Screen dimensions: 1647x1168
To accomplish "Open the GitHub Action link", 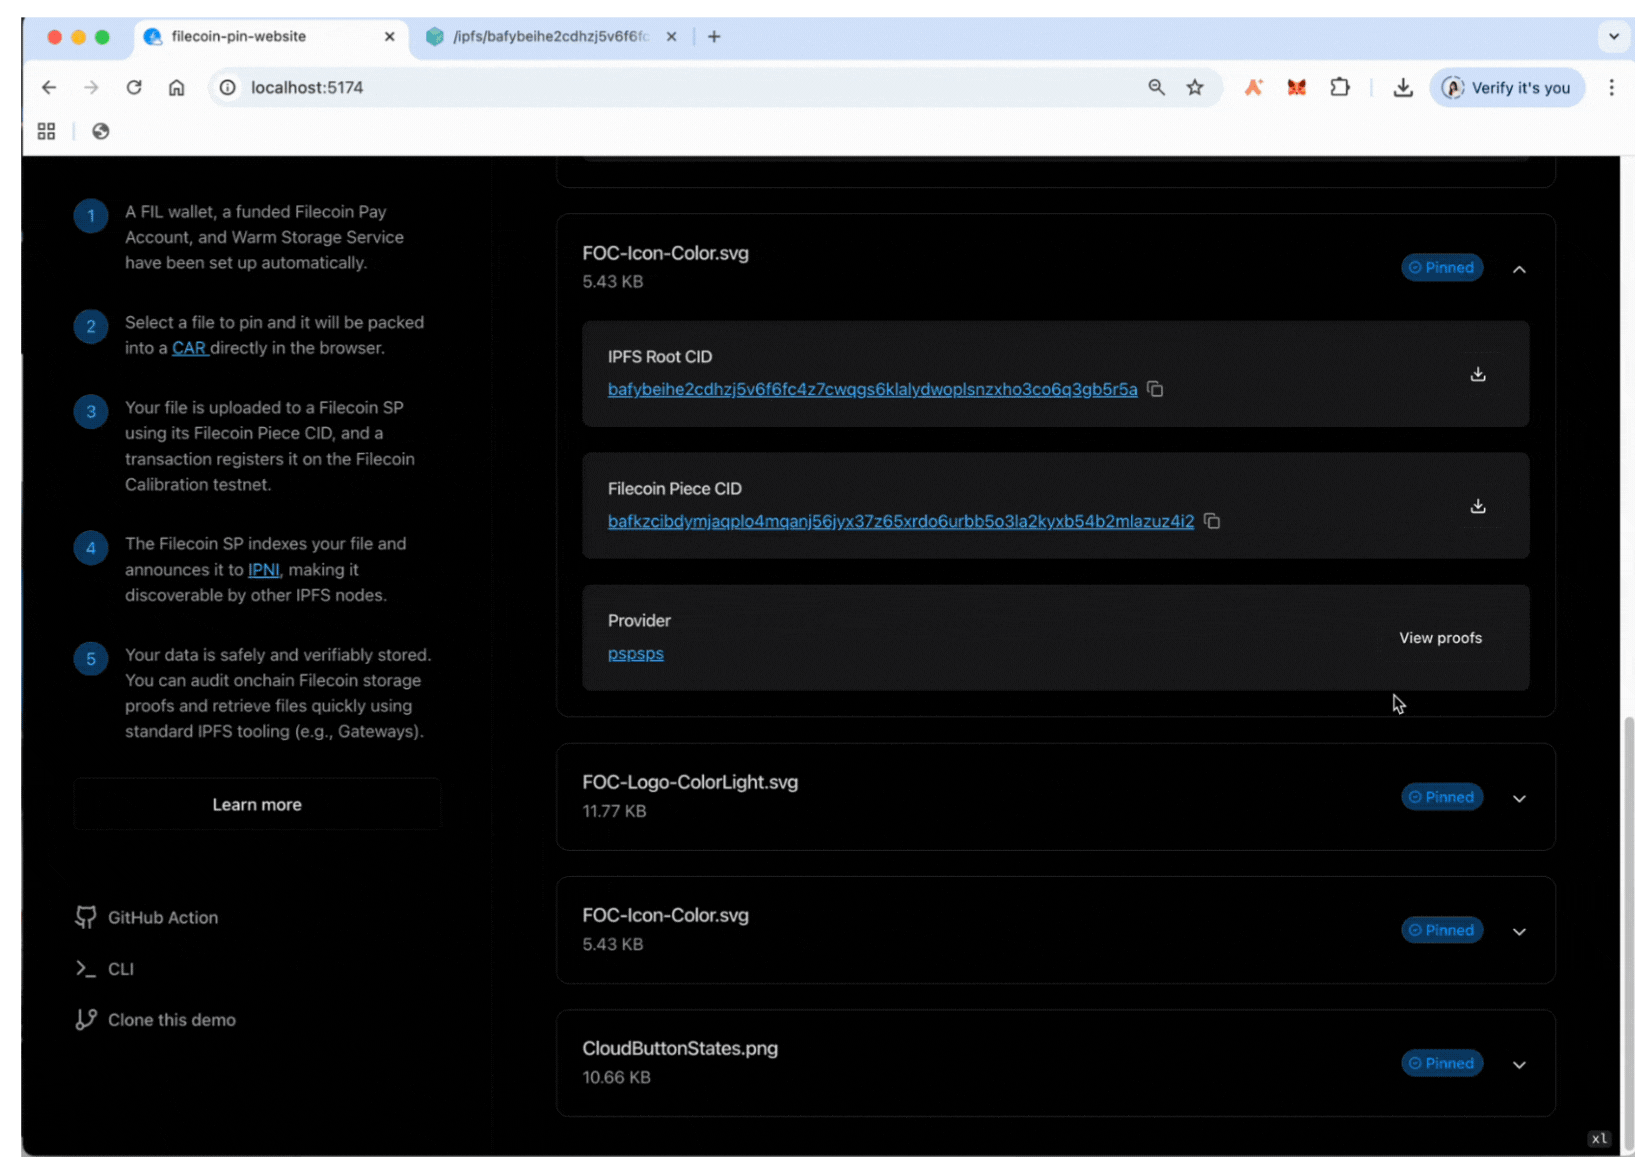I will (162, 917).
